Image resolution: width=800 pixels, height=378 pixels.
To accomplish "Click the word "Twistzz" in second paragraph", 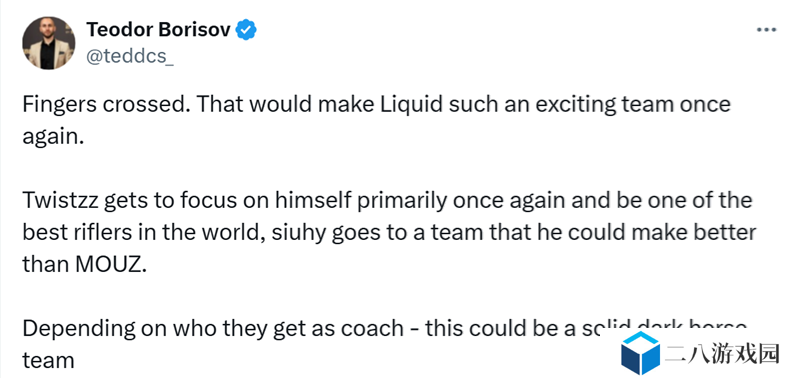I will 59,200.
